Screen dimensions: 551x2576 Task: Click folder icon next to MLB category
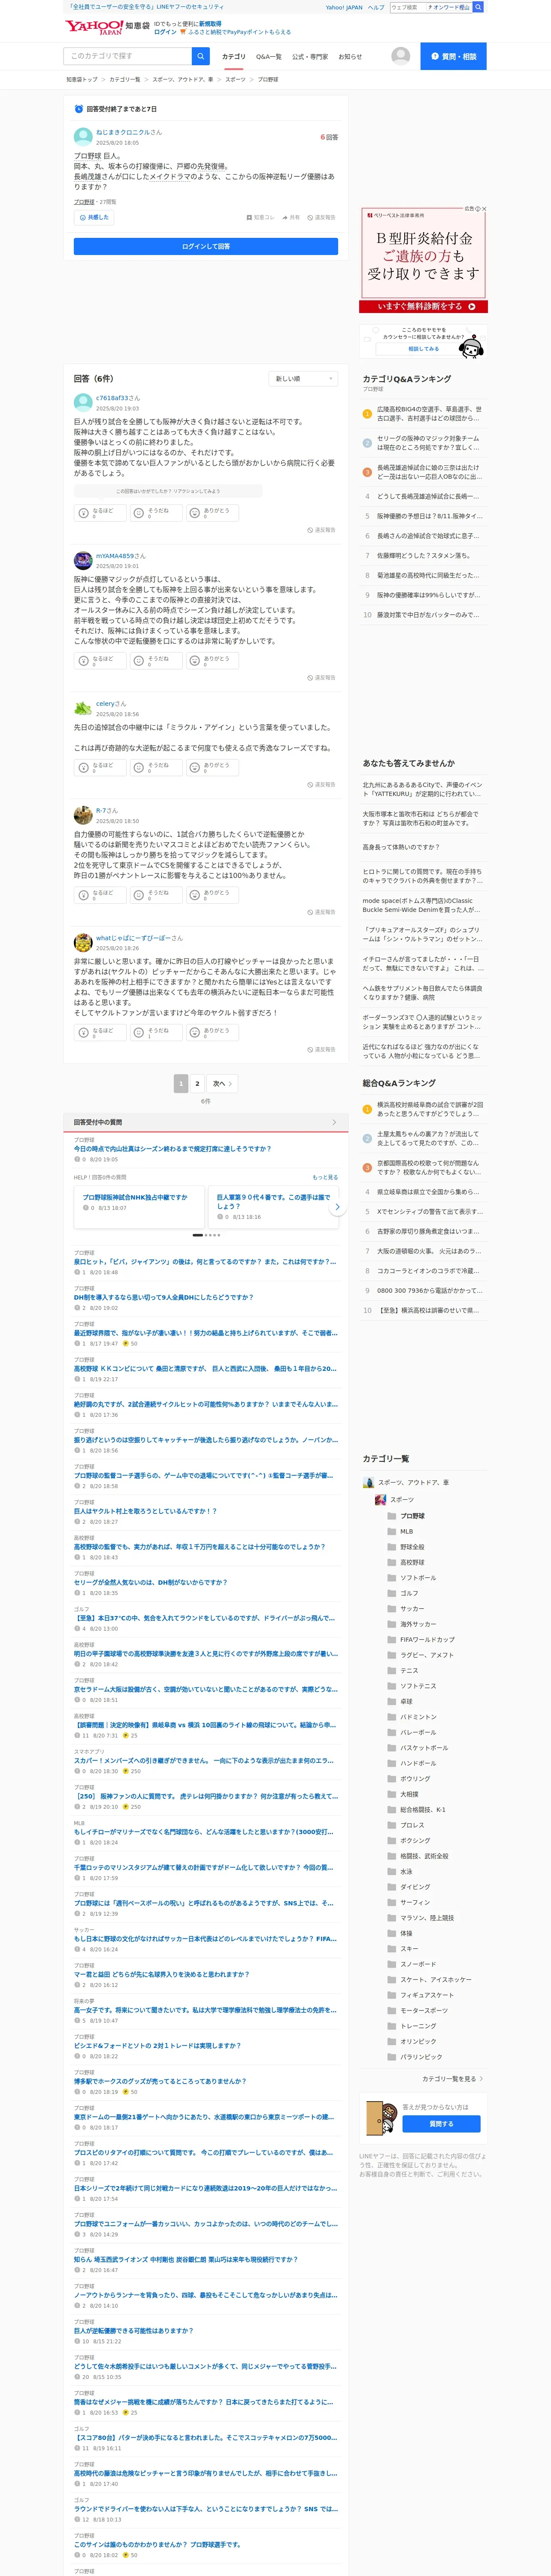click(392, 1531)
